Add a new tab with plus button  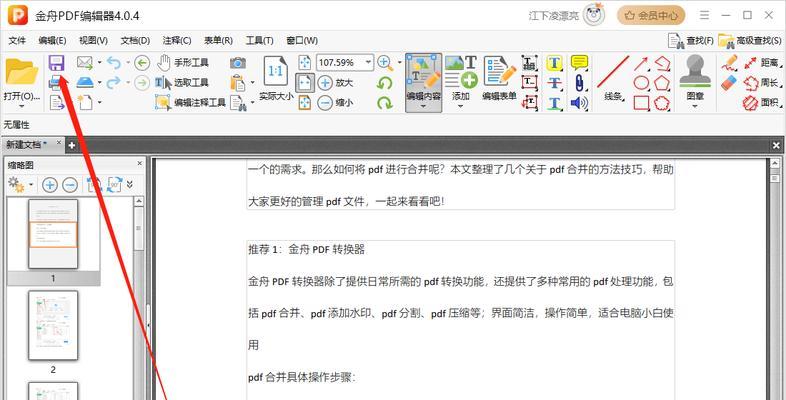point(72,145)
